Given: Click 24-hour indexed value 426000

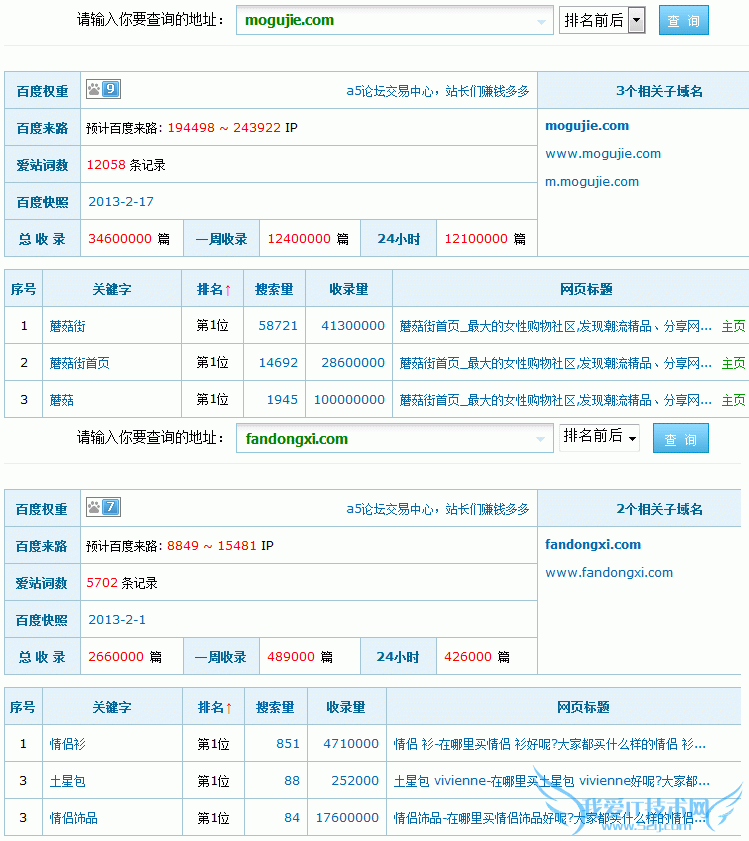Looking at the screenshot, I should pyautogui.click(x=468, y=656).
